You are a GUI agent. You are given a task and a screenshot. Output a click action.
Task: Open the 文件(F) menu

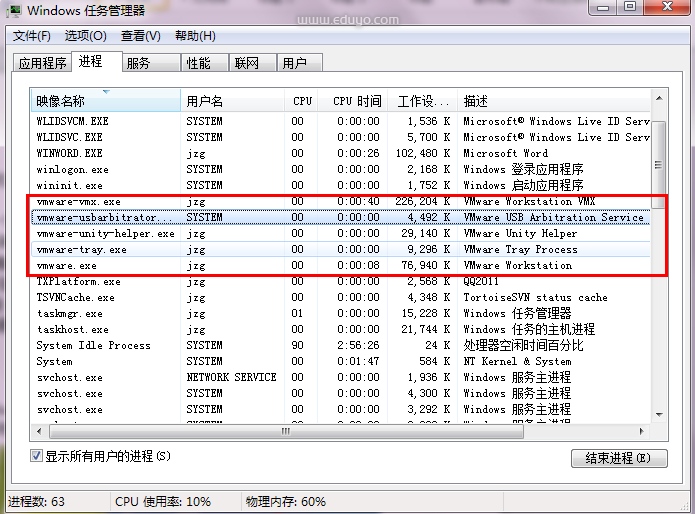[x=32, y=36]
